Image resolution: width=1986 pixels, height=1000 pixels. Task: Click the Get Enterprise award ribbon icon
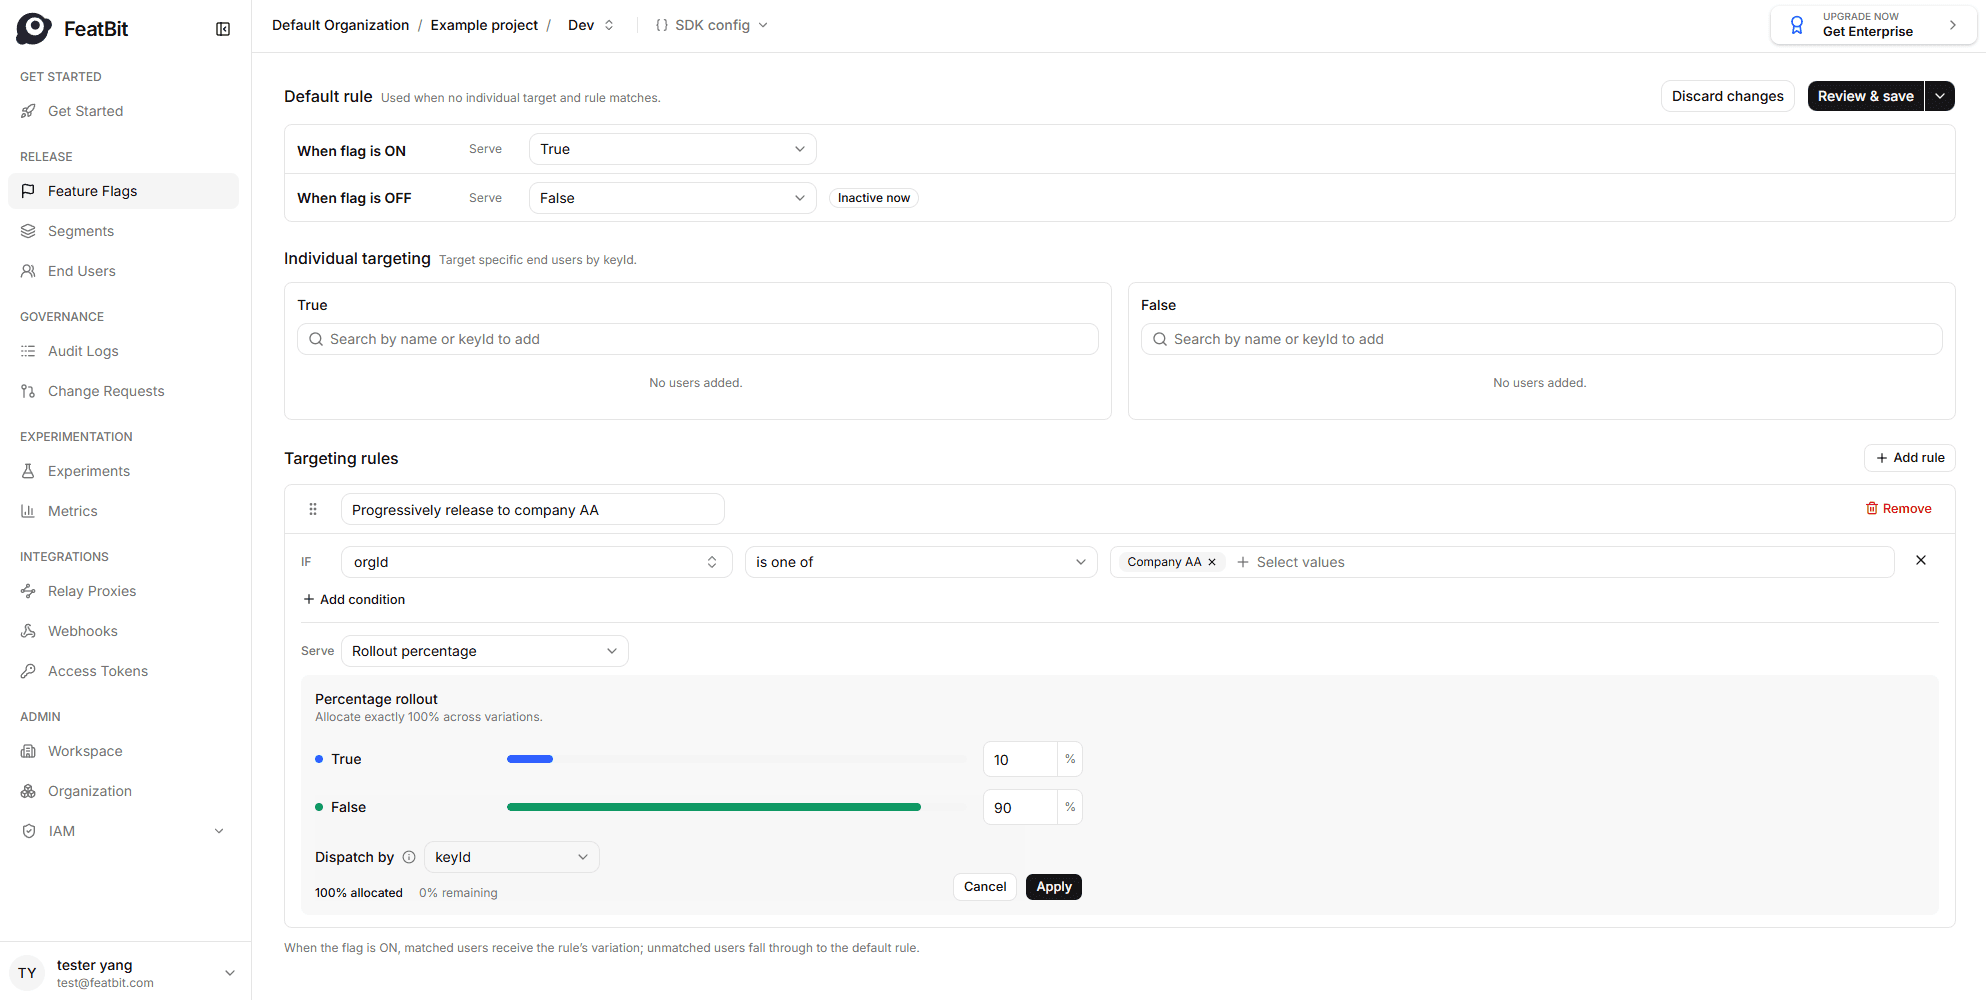click(x=1797, y=25)
